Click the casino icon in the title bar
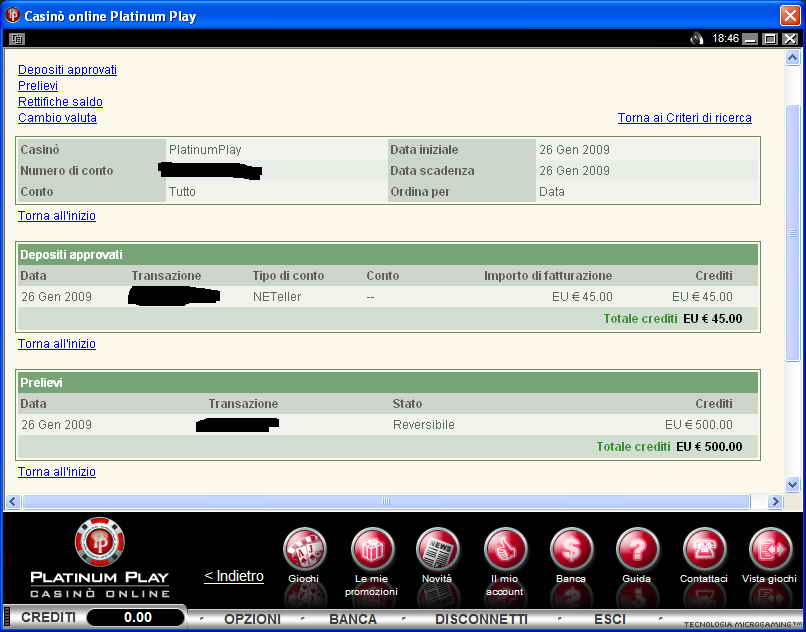The height and width of the screenshot is (632, 806). (12, 15)
